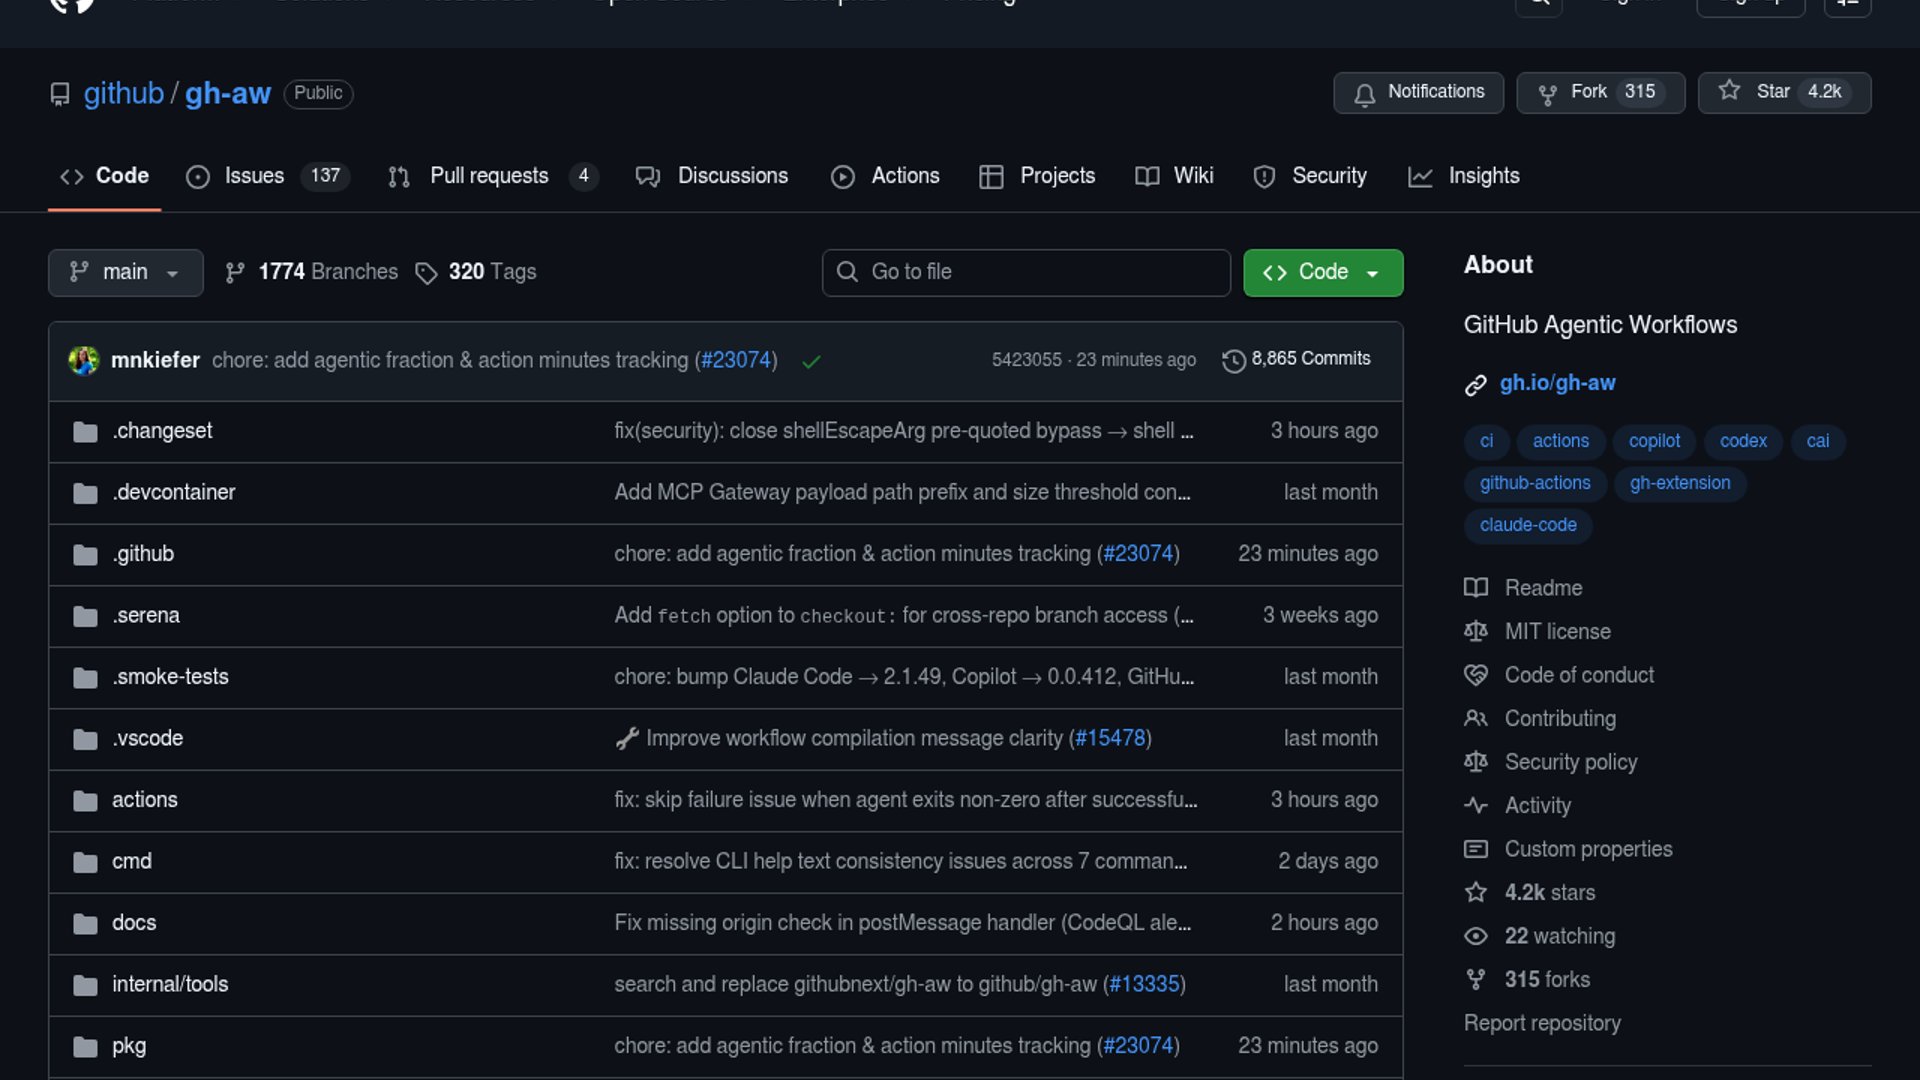The width and height of the screenshot is (1920, 1080).
Task: Click the Go to file search field
Action: (x=1026, y=272)
